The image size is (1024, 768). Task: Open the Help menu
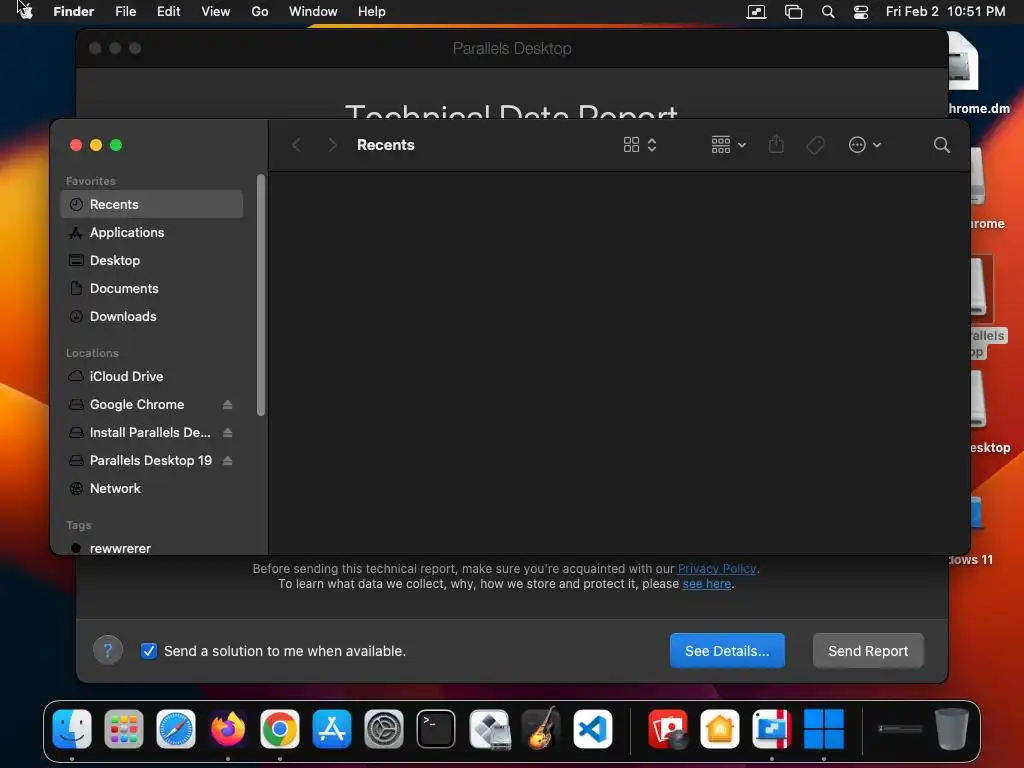(x=371, y=11)
